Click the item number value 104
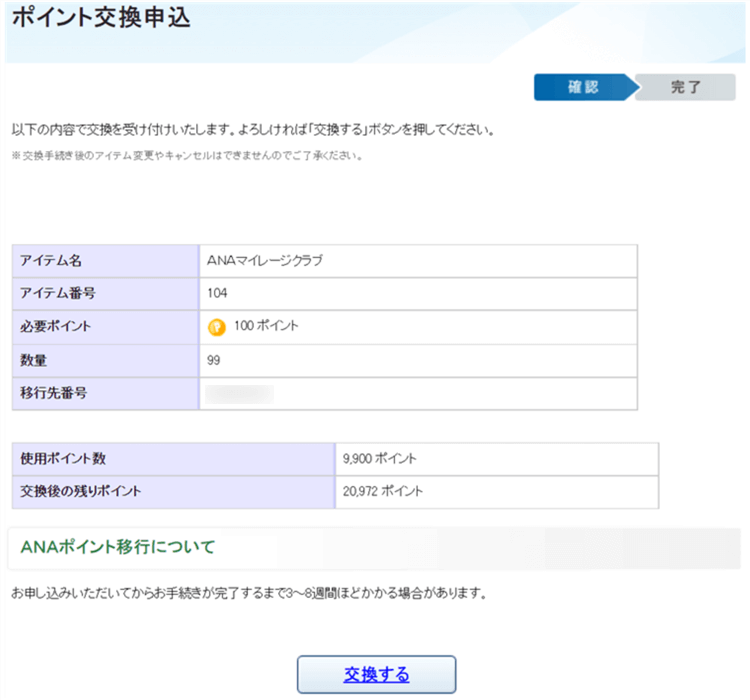The image size is (750, 700). coord(218,293)
